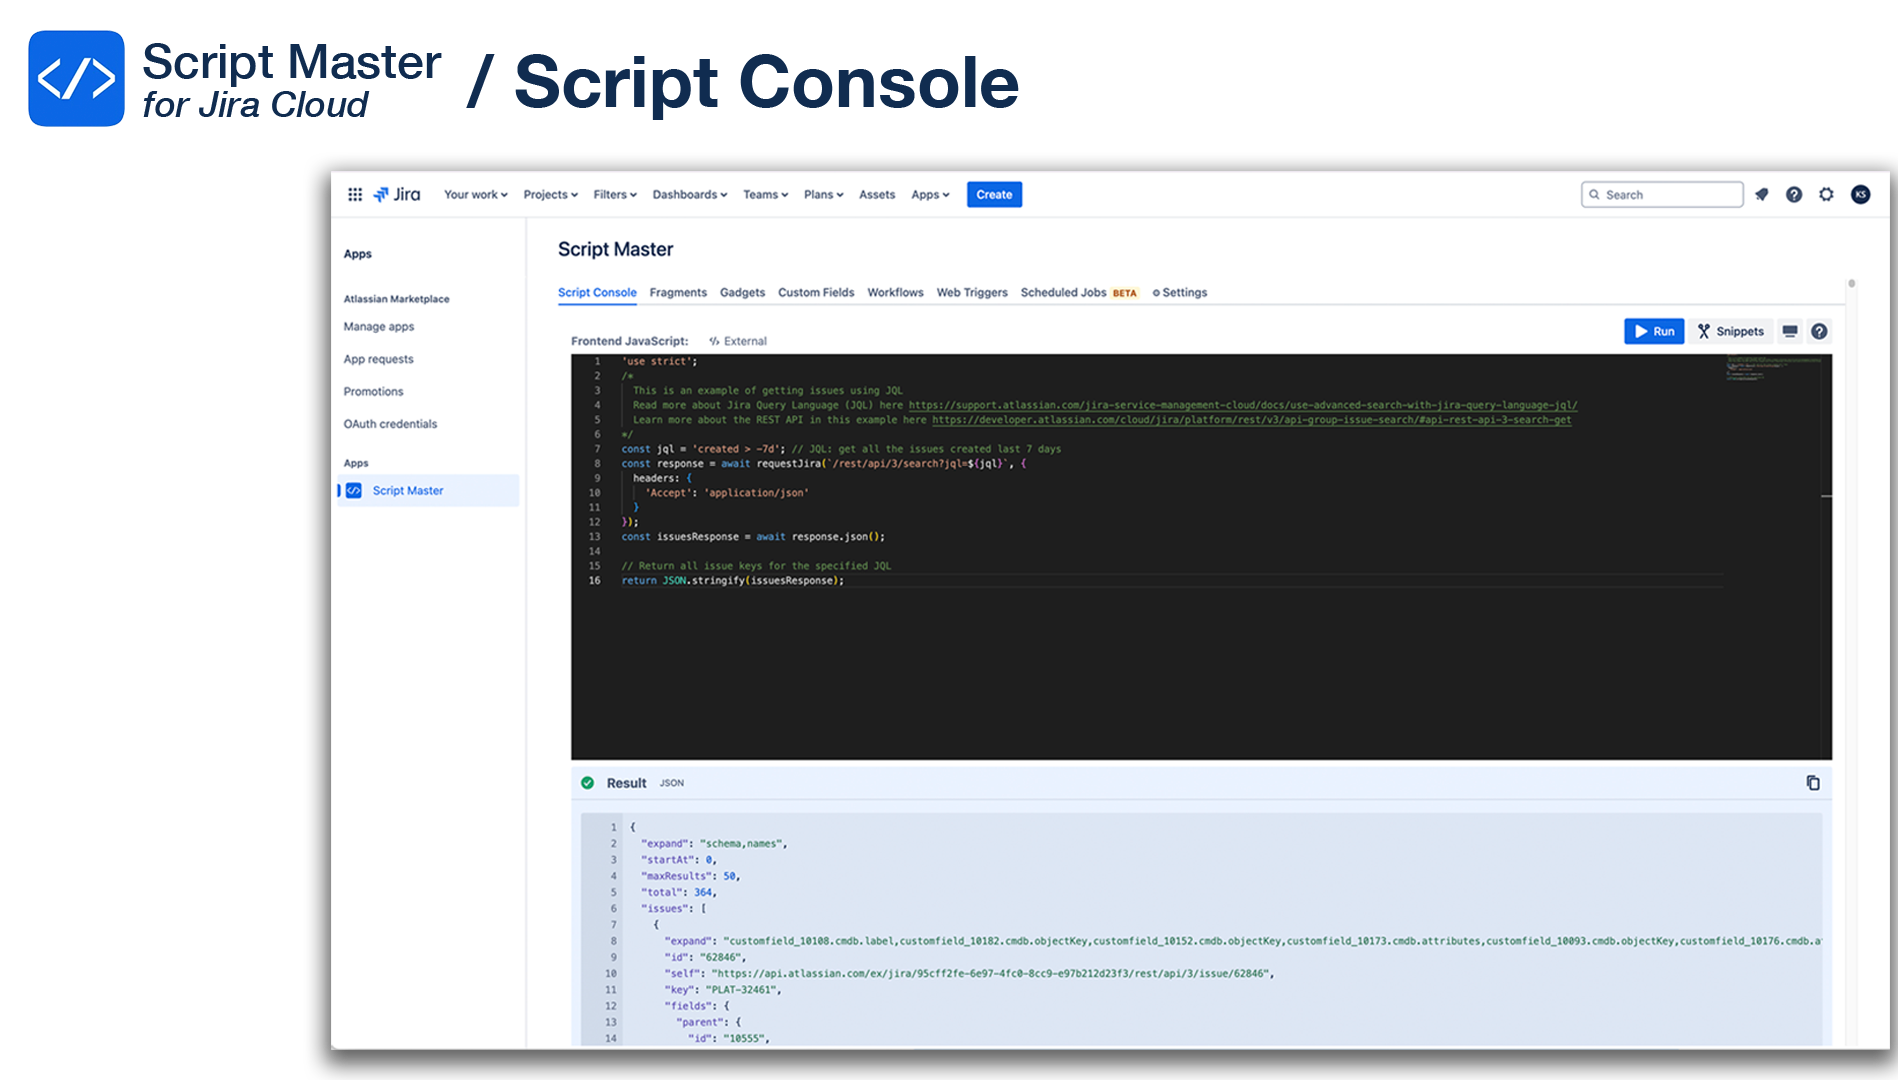Switch to the Scheduled Jobs tab
This screenshot has height=1080, width=1898.
[1063, 293]
